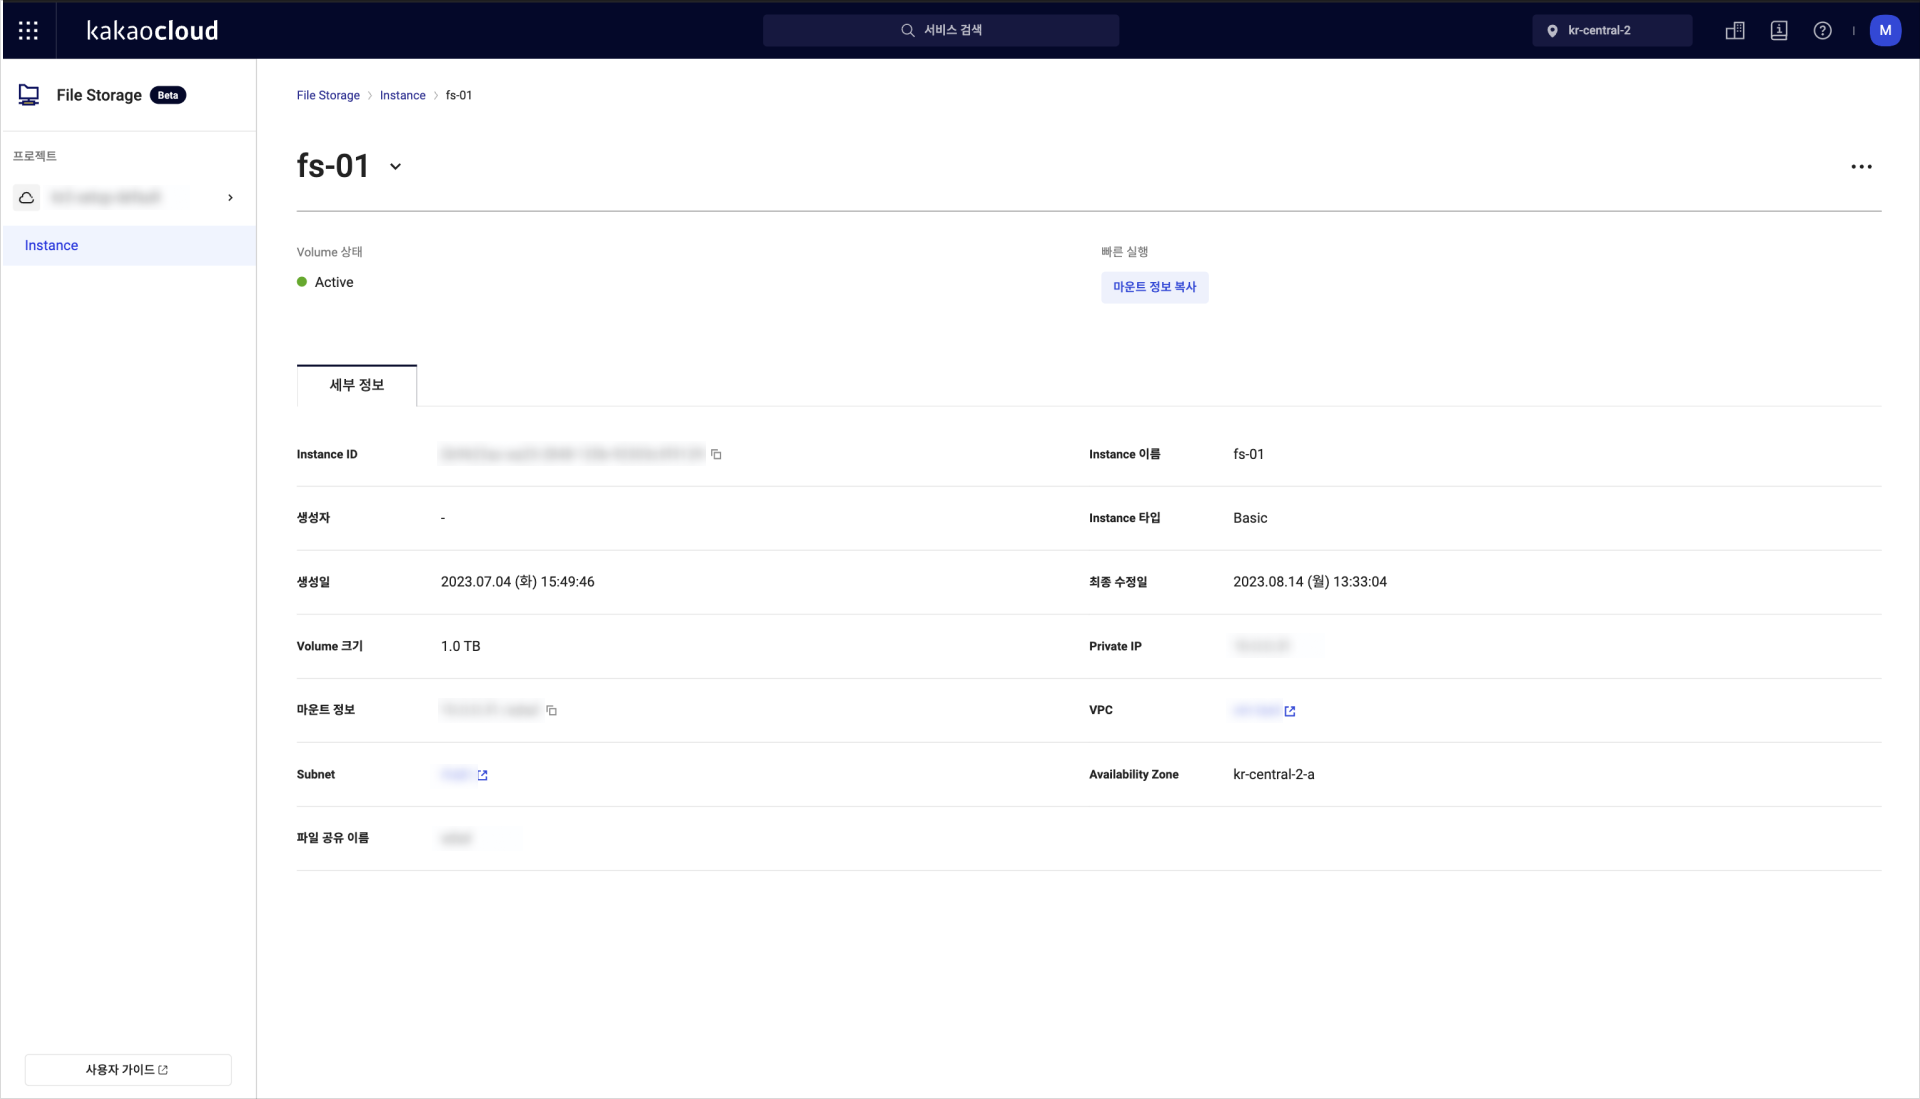Image resolution: width=1920 pixels, height=1099 pixels.
Task: Click Instance breadcrumb link
Action: coord(403,95)
